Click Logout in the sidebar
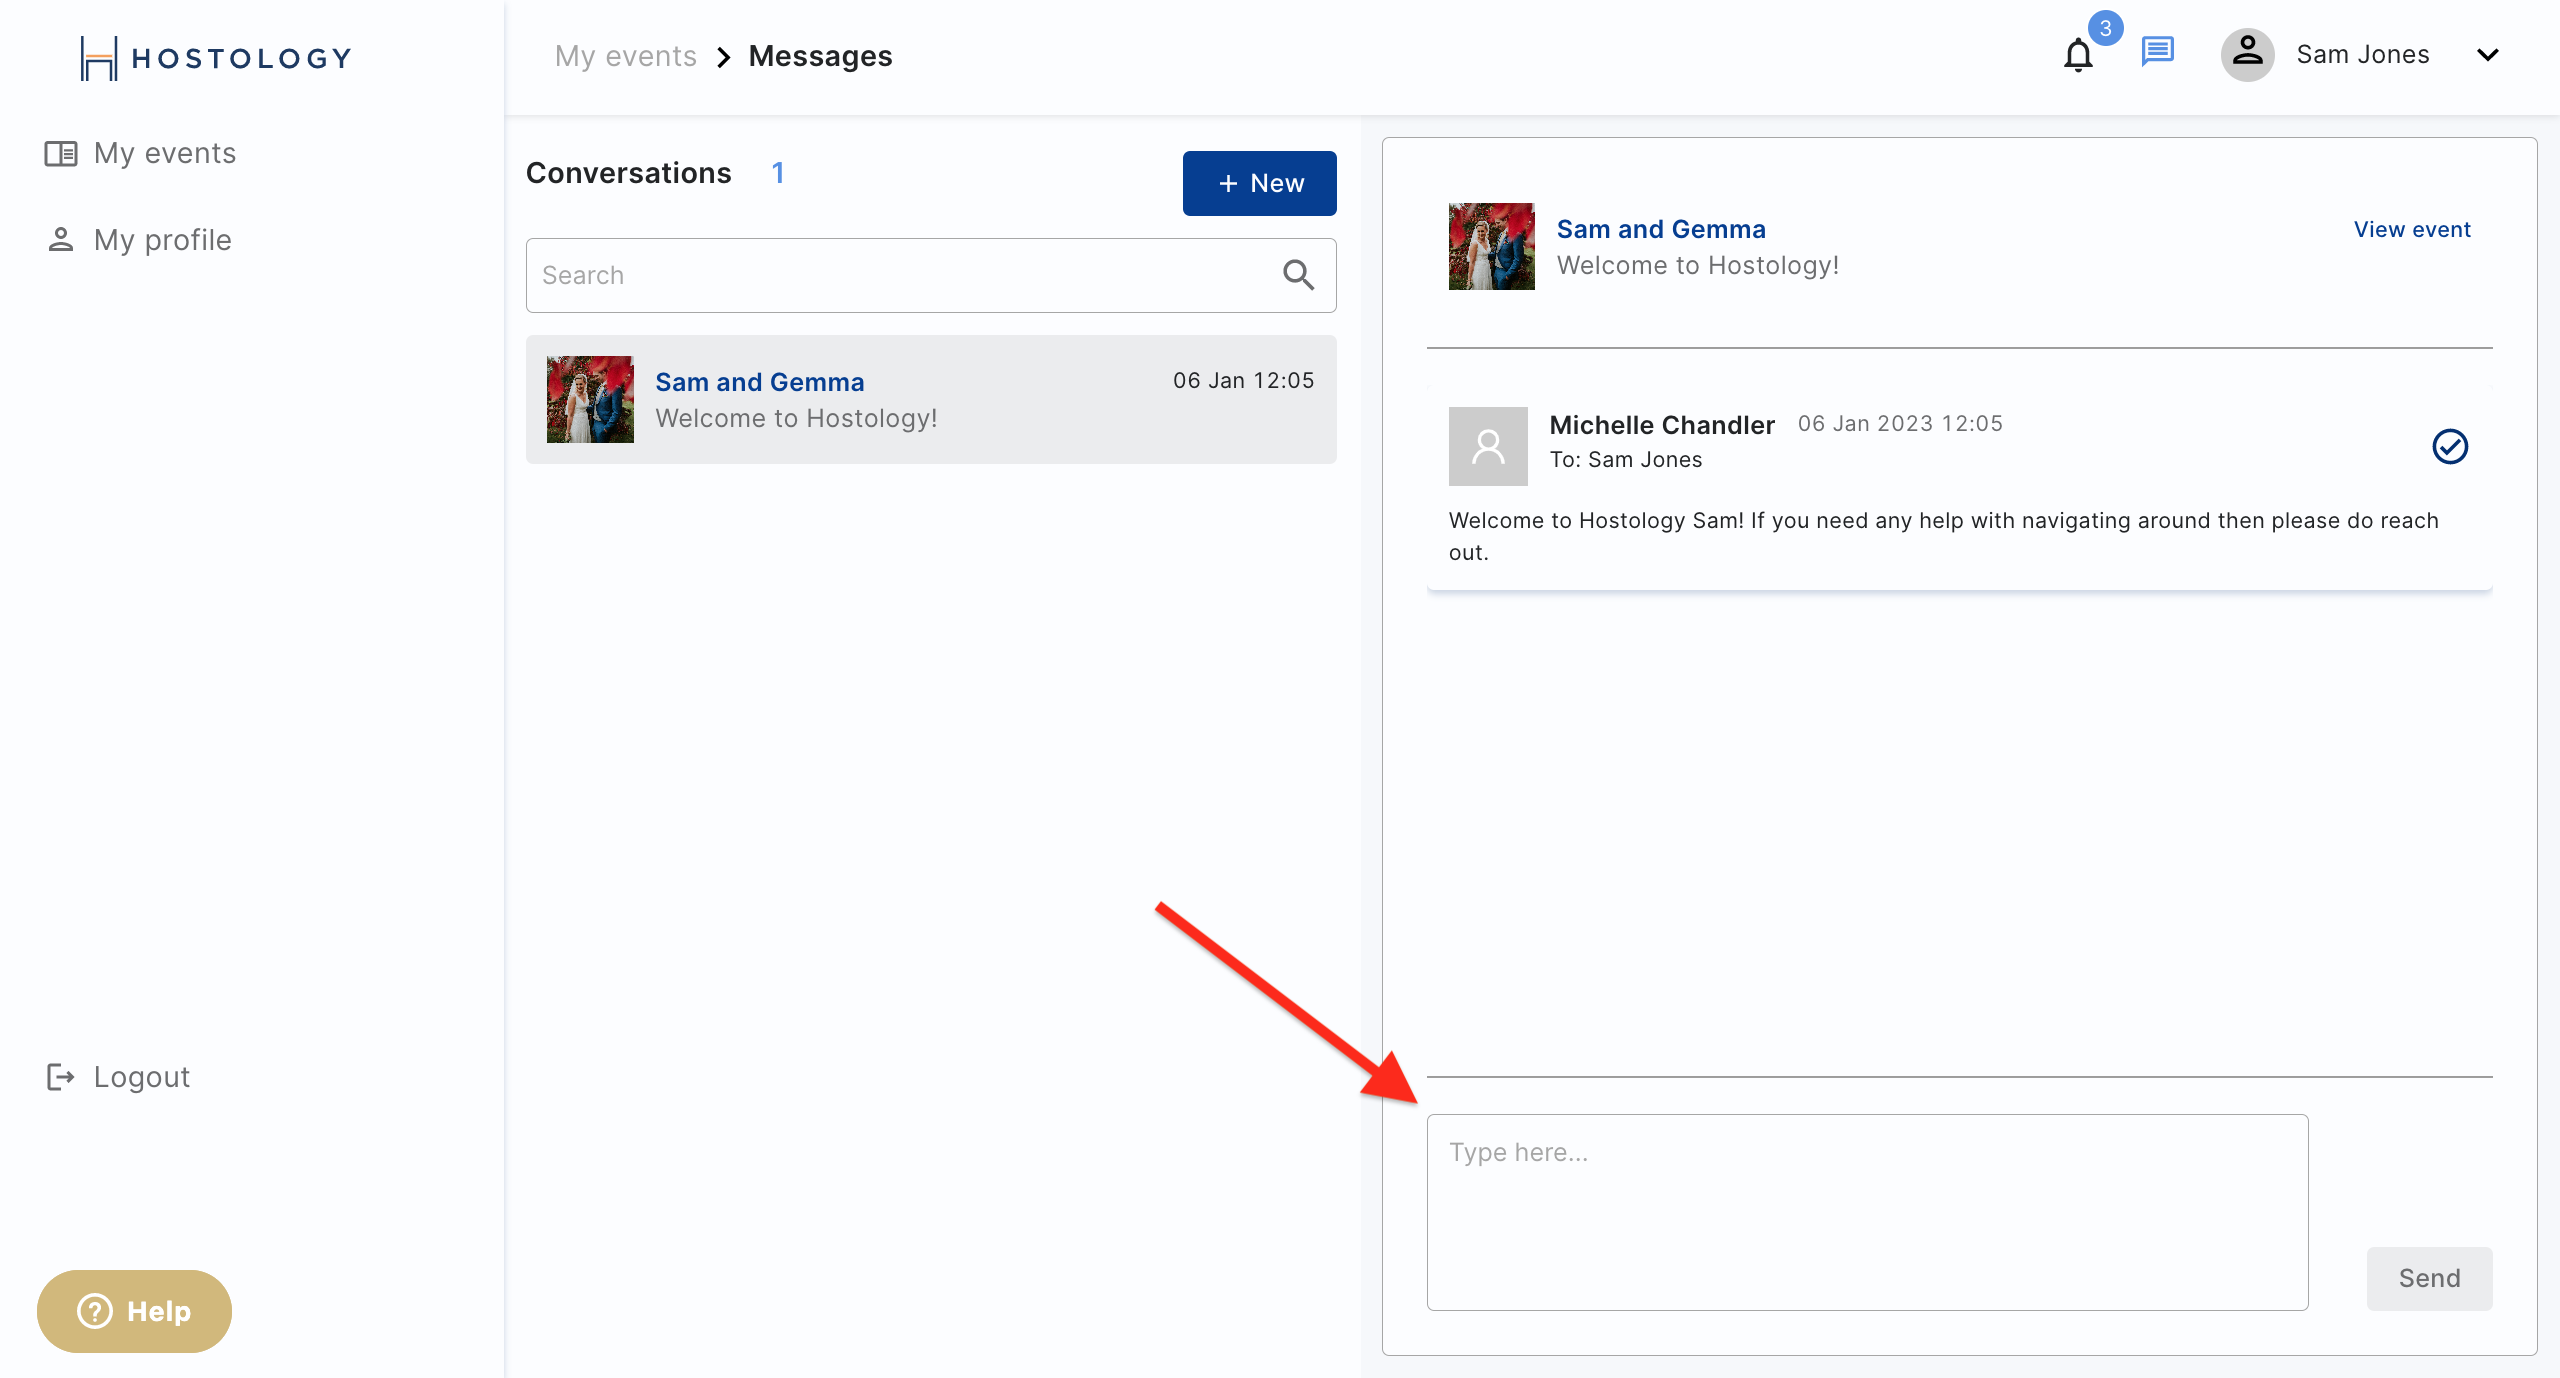This screenshot has height=1378, width=2560. 118,1077
